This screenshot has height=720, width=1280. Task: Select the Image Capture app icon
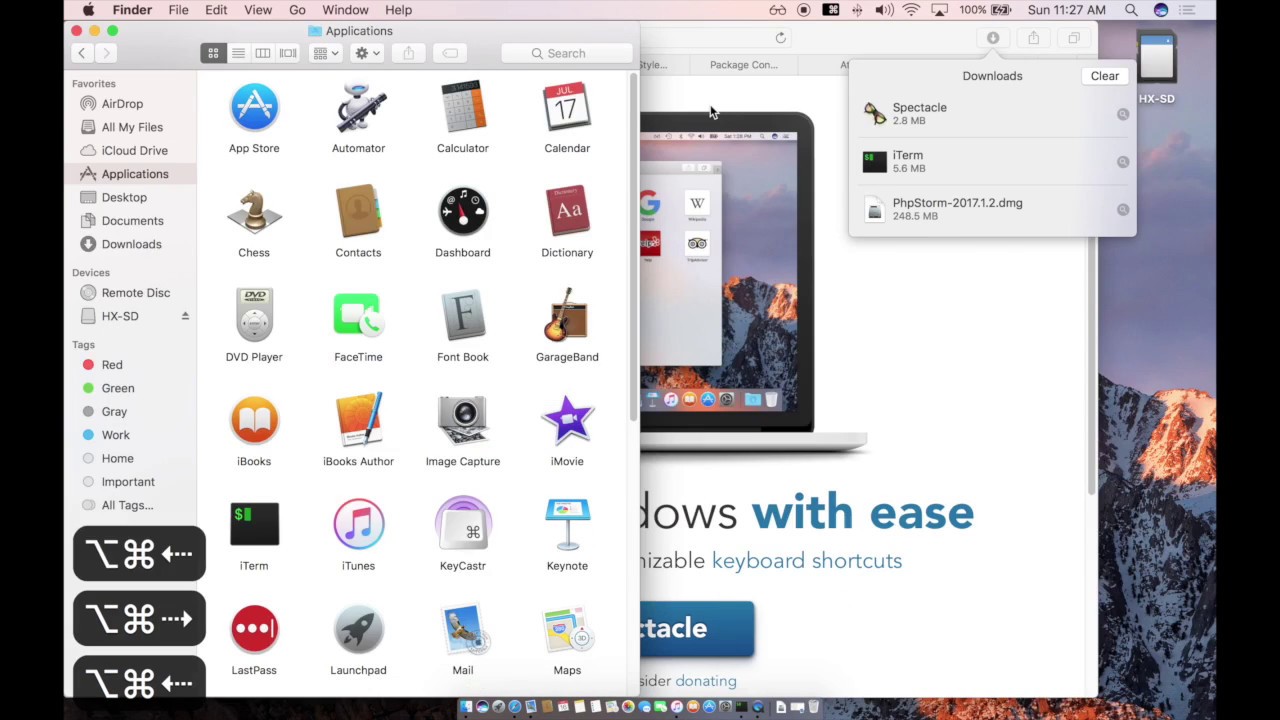[x=462, y=421]
